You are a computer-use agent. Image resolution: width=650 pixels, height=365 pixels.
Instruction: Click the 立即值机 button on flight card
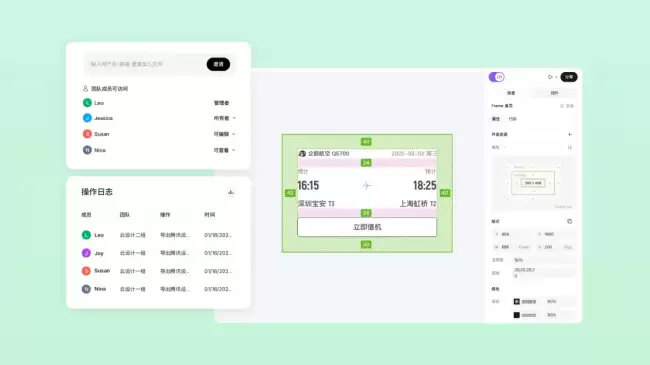tap(367, 227)
